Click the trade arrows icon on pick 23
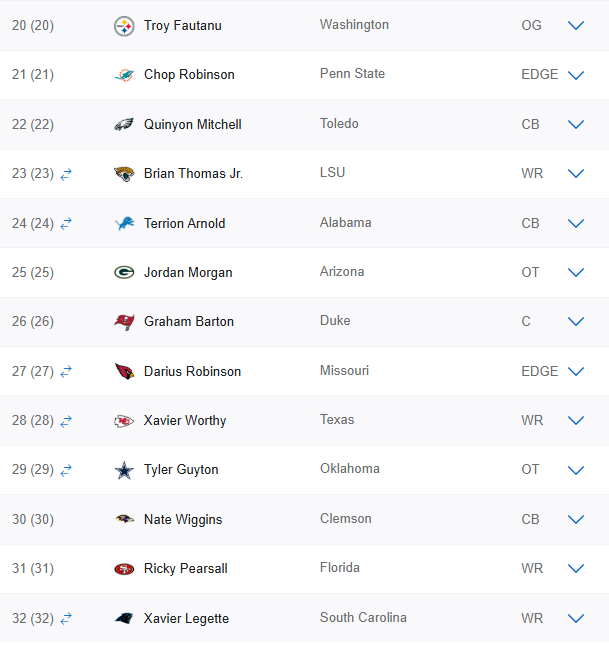Viewport: 609px width, 647px height. pyautogui.click(x=66, y=174)
